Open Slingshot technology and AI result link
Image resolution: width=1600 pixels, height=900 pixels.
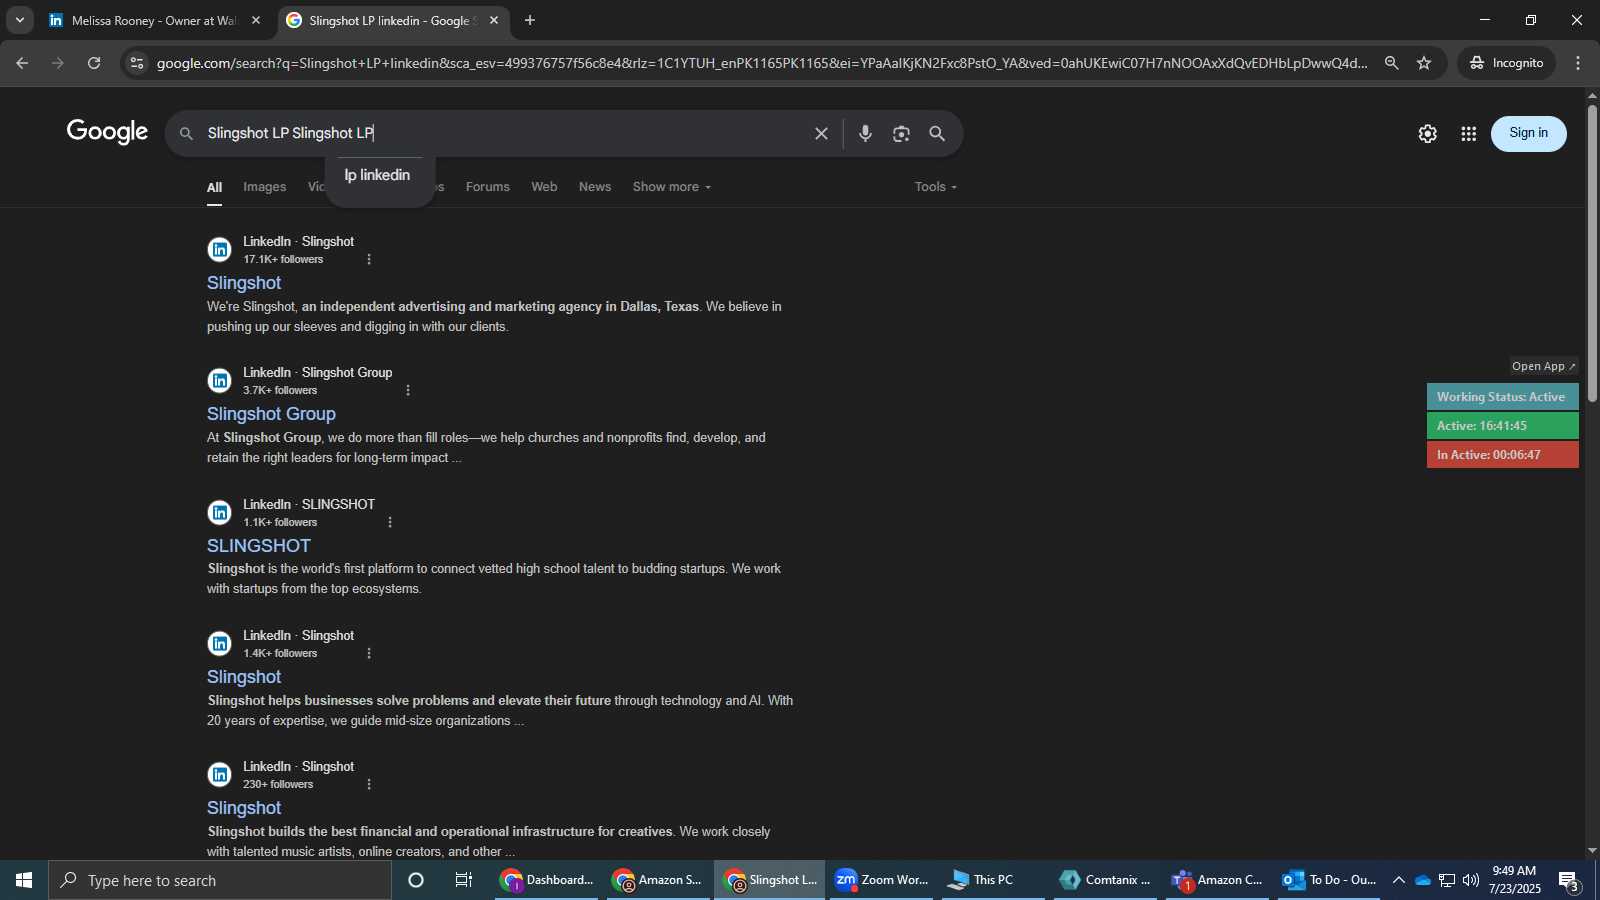coord(244,677)
